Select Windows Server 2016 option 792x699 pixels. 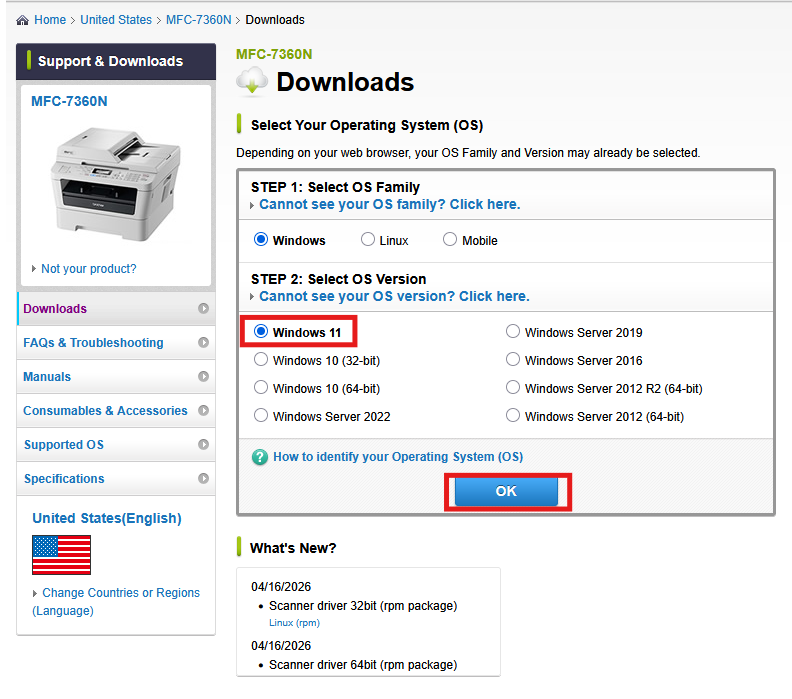[x=513, y=360]
